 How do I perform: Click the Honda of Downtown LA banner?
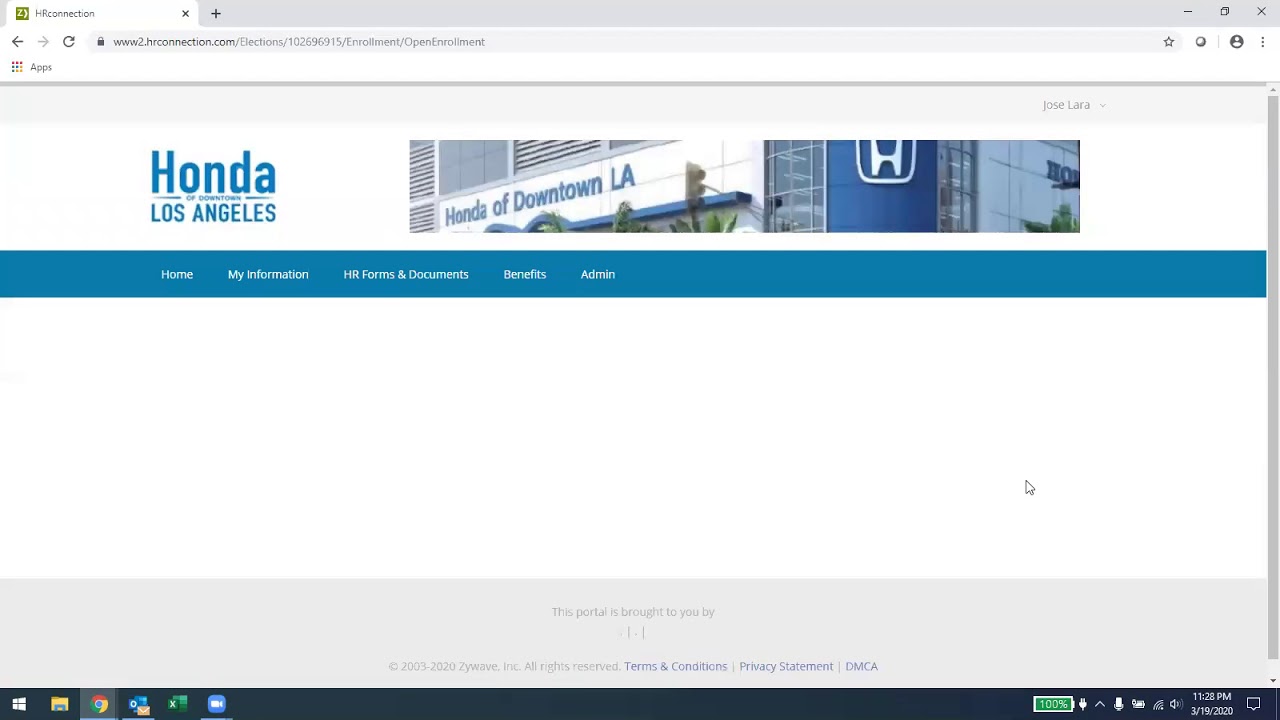[x=744, y=186]
